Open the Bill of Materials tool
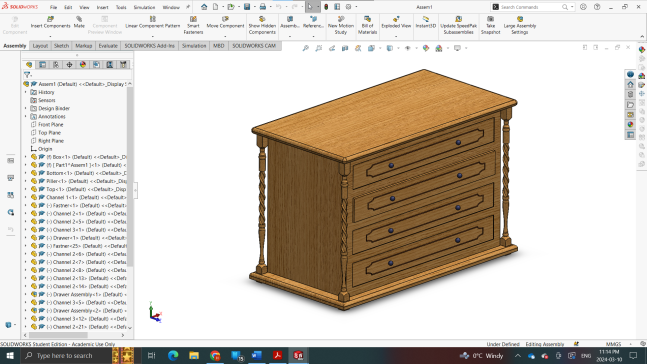Image resolution: width=647 pixels, height=364 pixels. tap(367, 26)
